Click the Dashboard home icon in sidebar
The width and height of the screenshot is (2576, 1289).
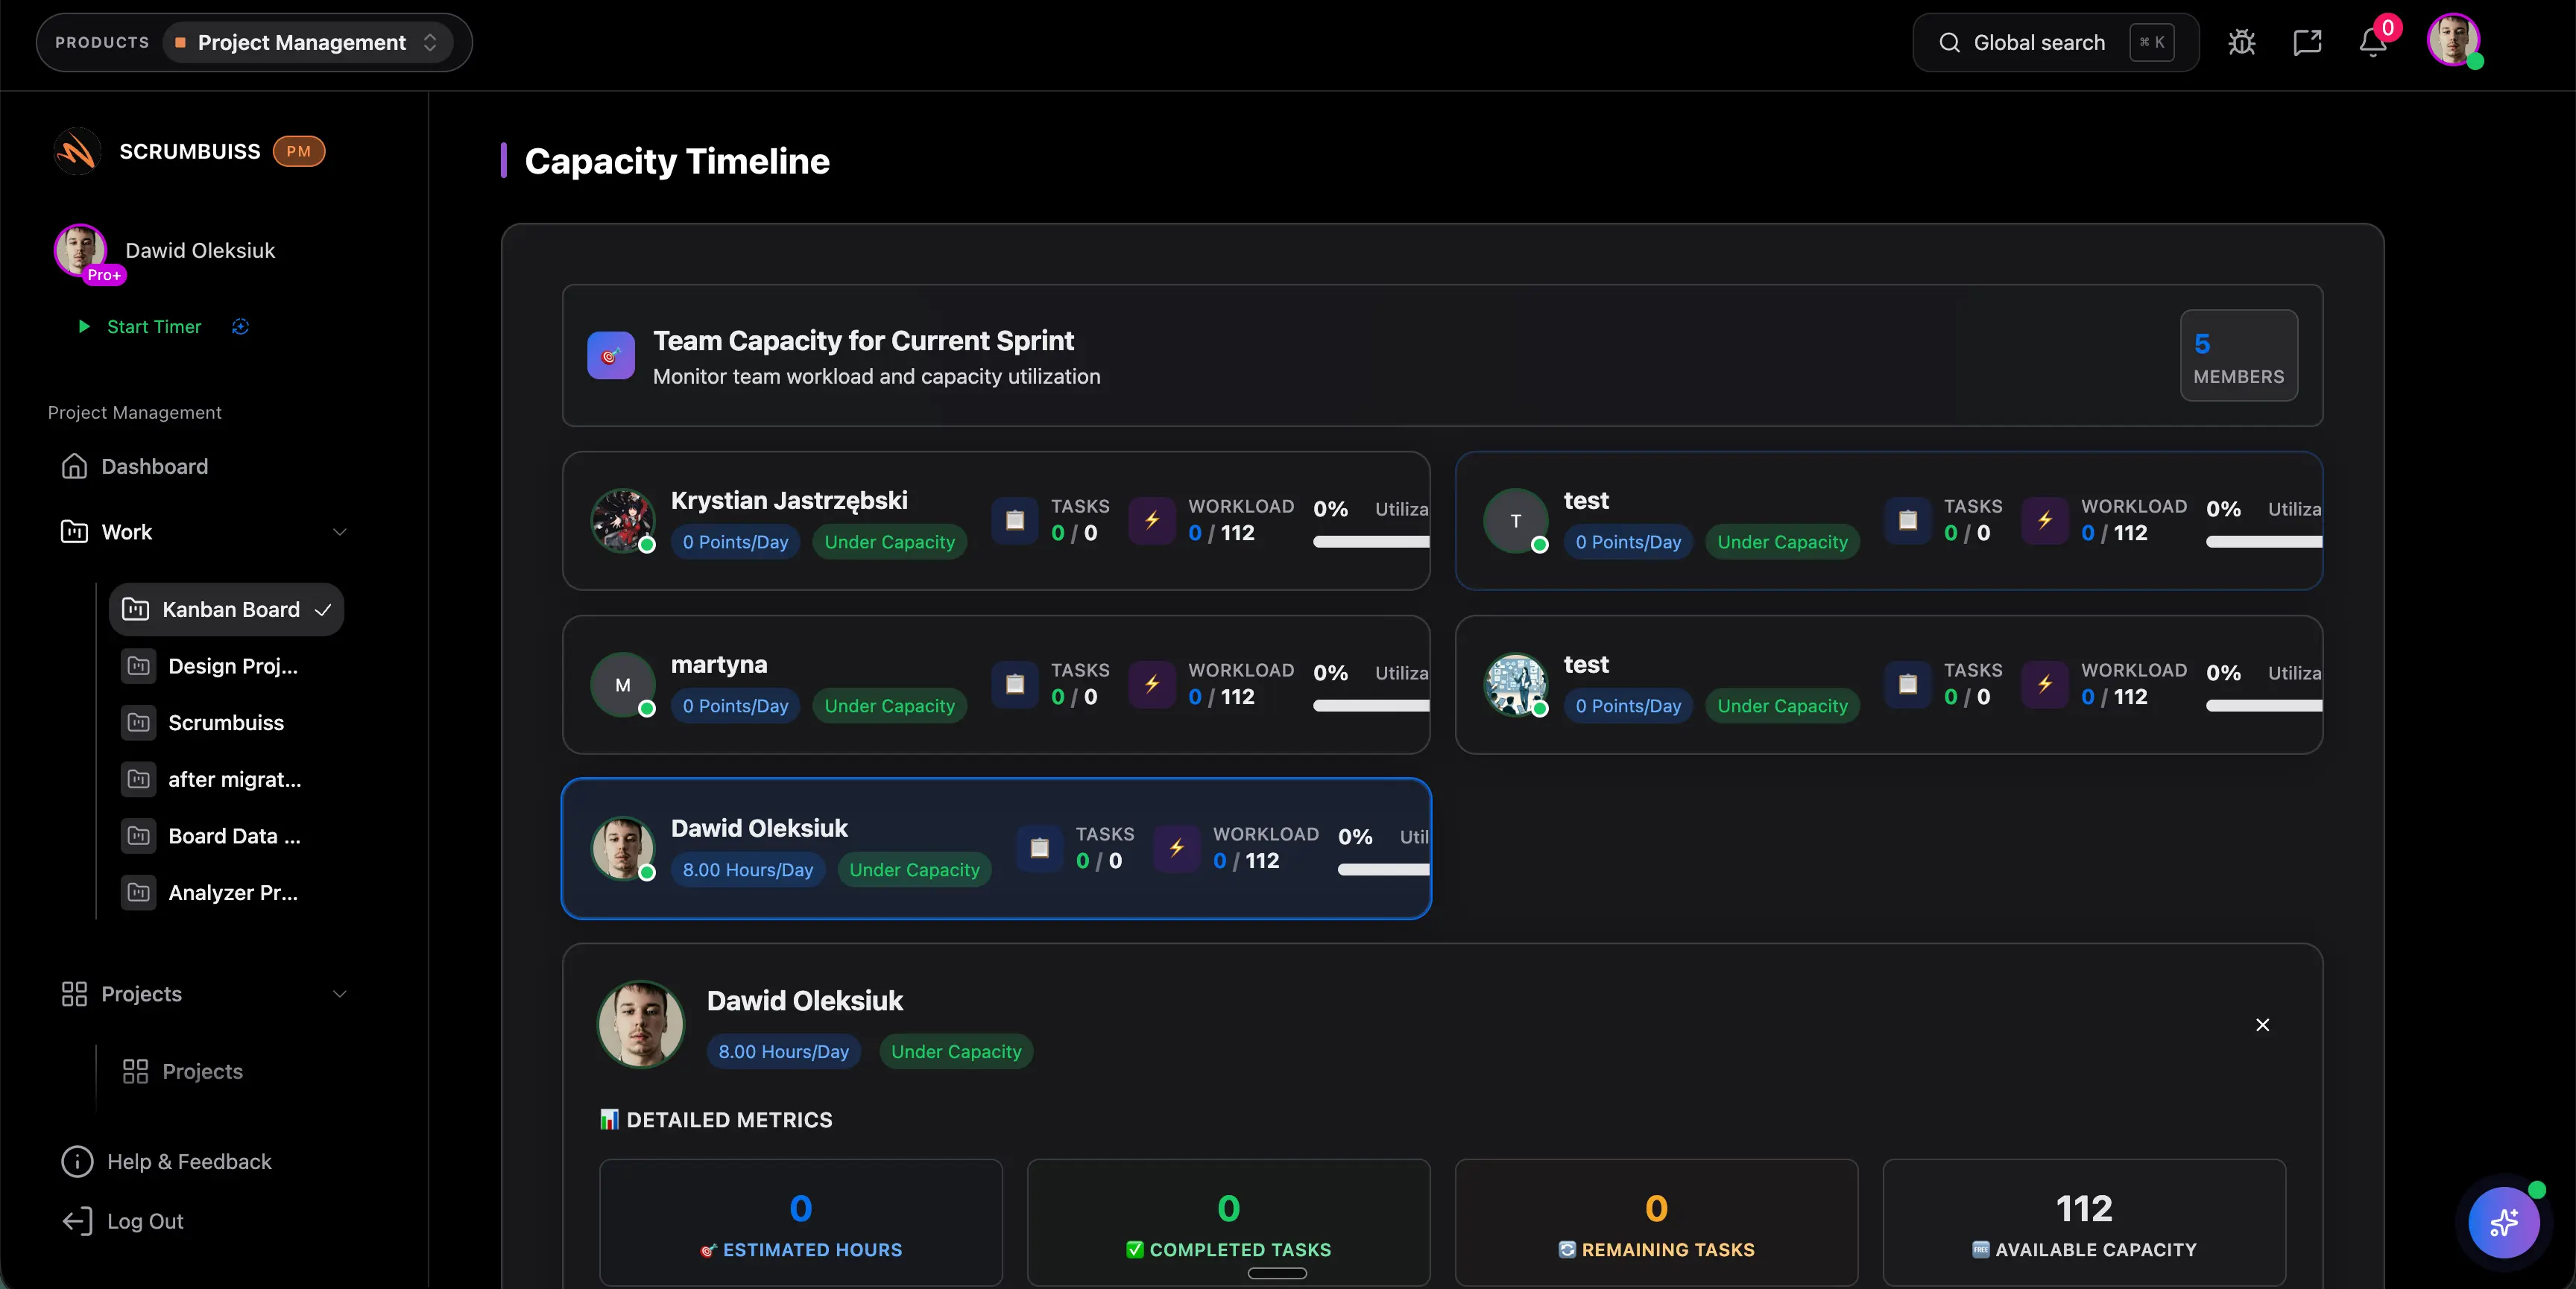[76, 466]
